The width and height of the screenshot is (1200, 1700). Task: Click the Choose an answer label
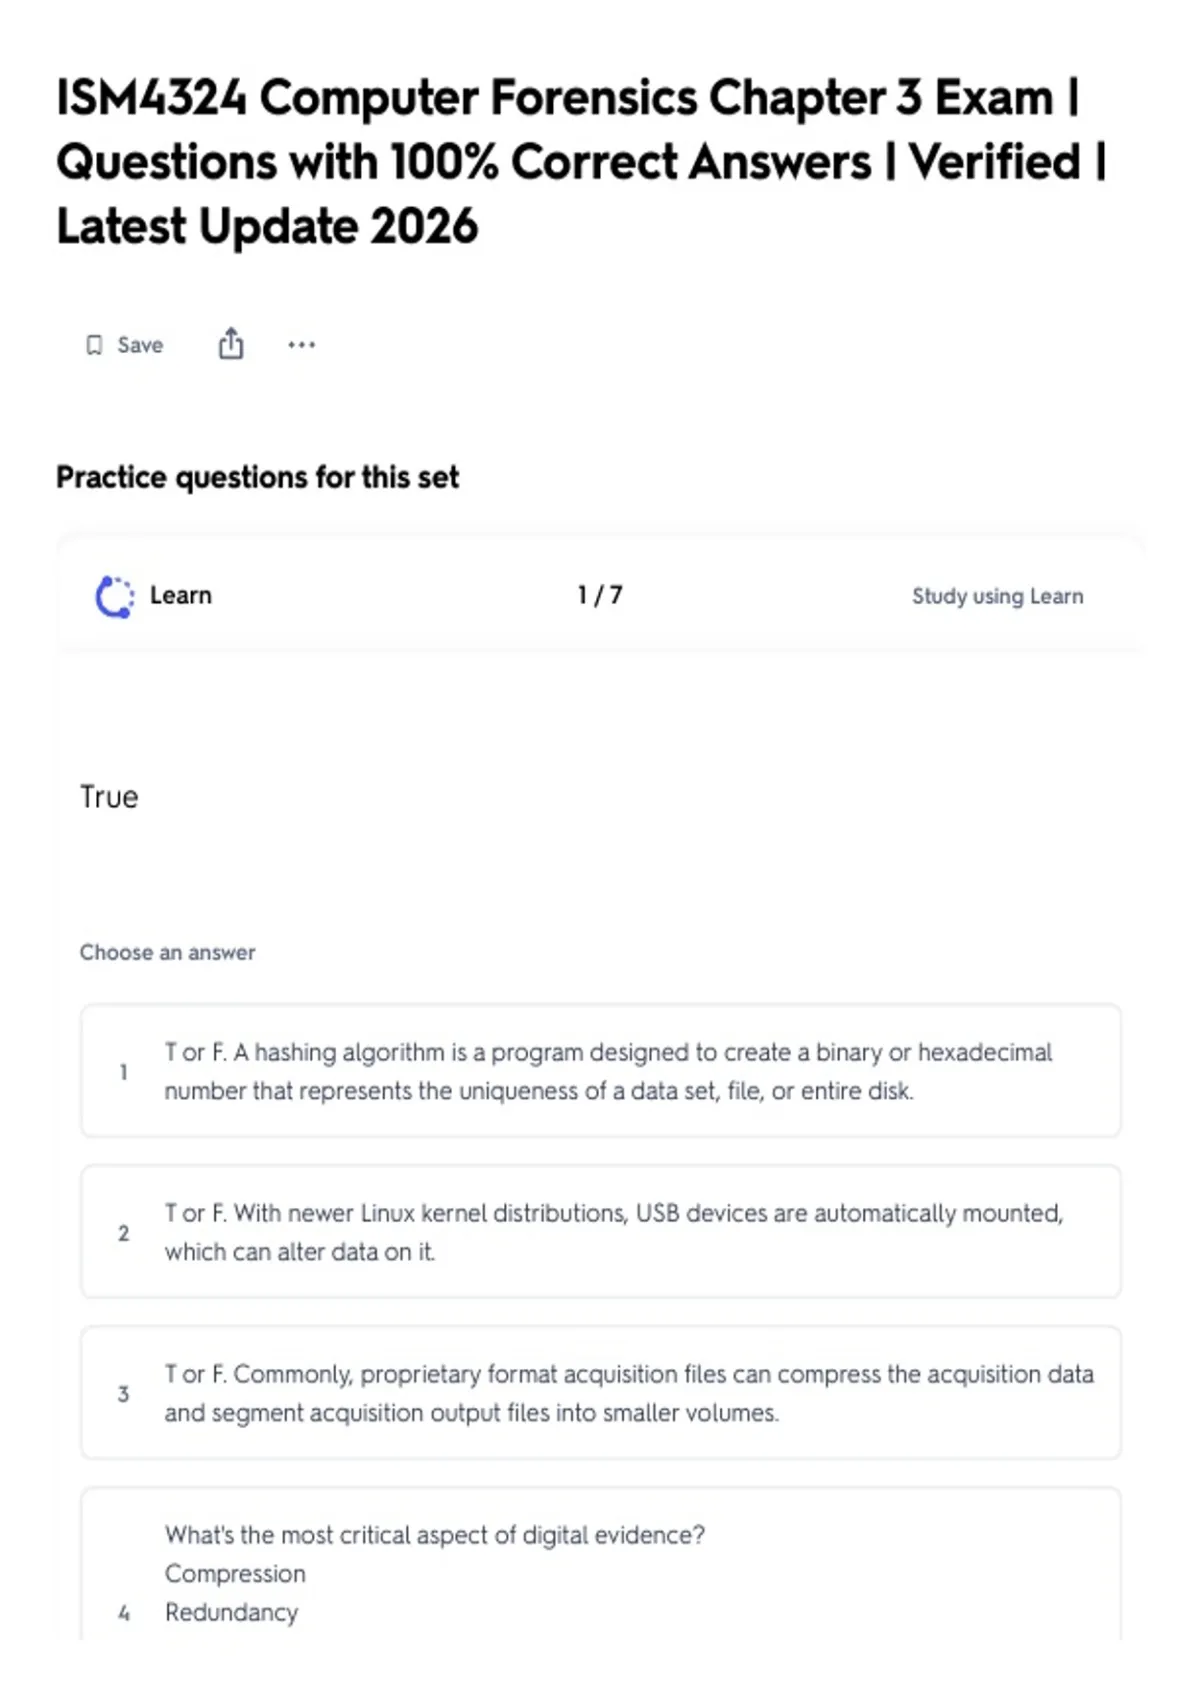click(x=167, y=952)
